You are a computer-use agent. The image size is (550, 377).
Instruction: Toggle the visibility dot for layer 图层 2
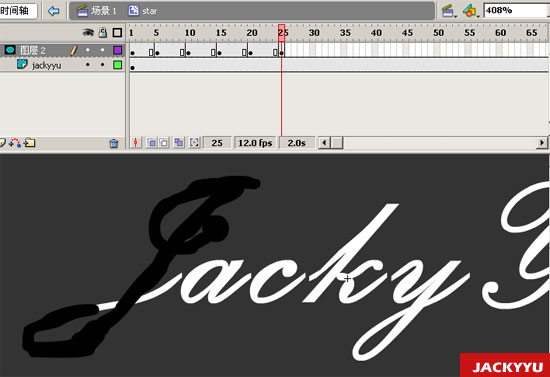[88, 50]
